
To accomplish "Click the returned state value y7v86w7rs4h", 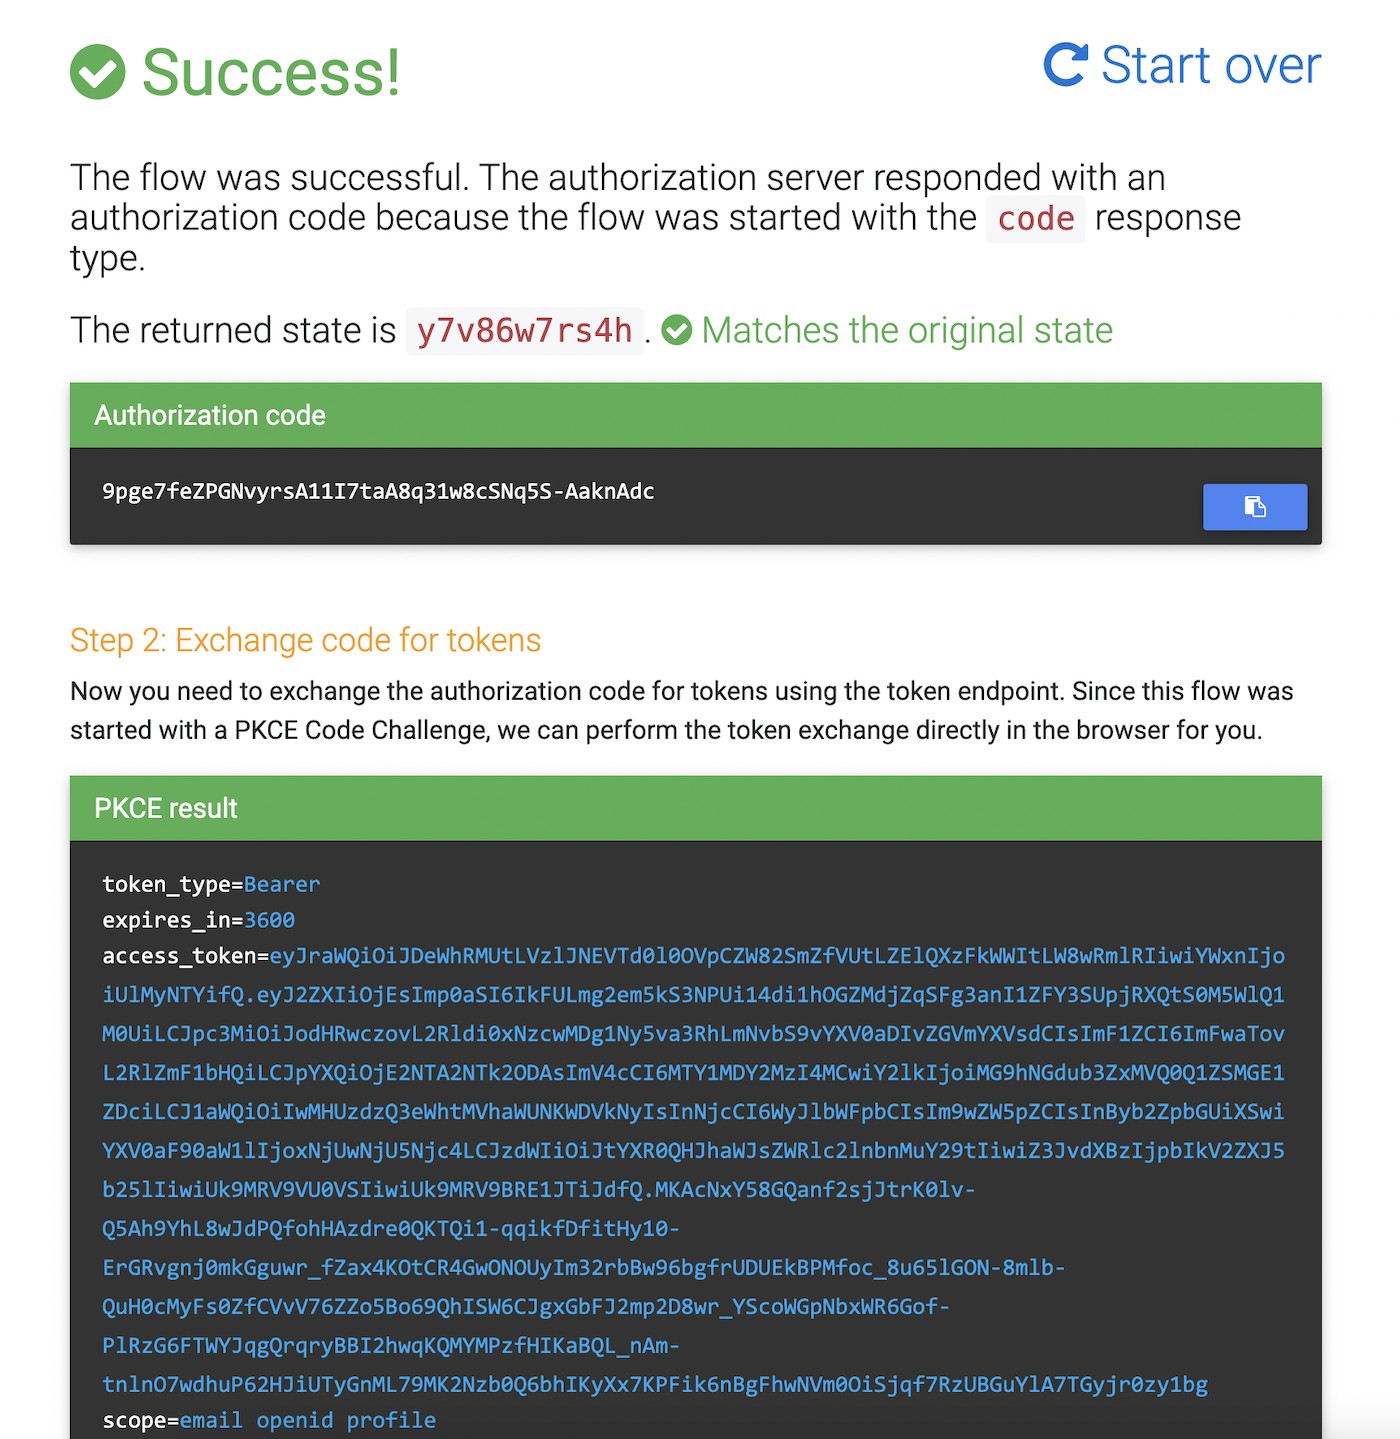I will pos(524,330).
